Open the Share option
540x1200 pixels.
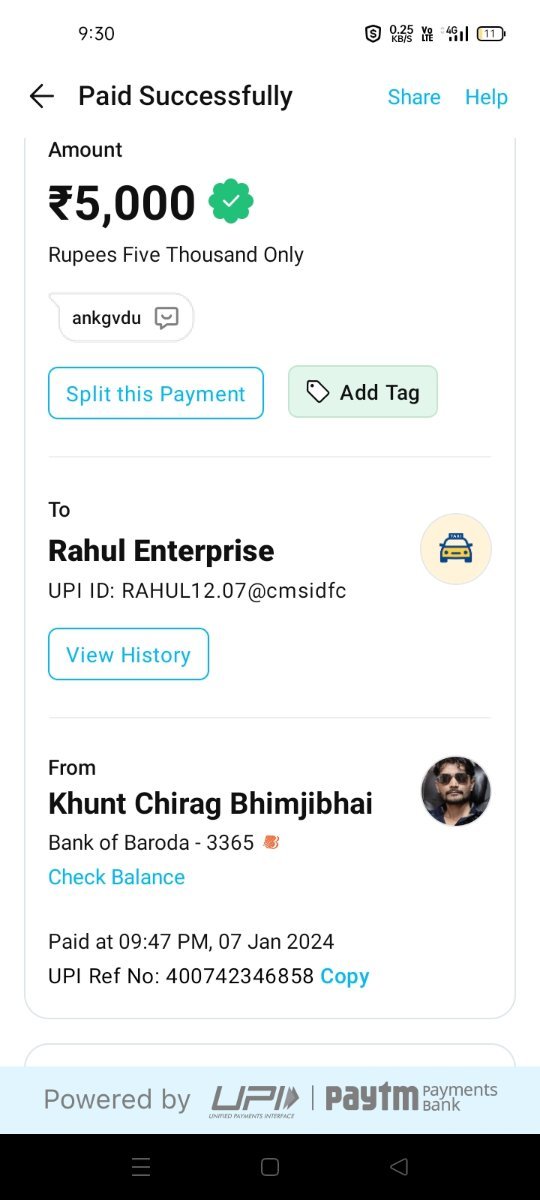coord(414,97)
